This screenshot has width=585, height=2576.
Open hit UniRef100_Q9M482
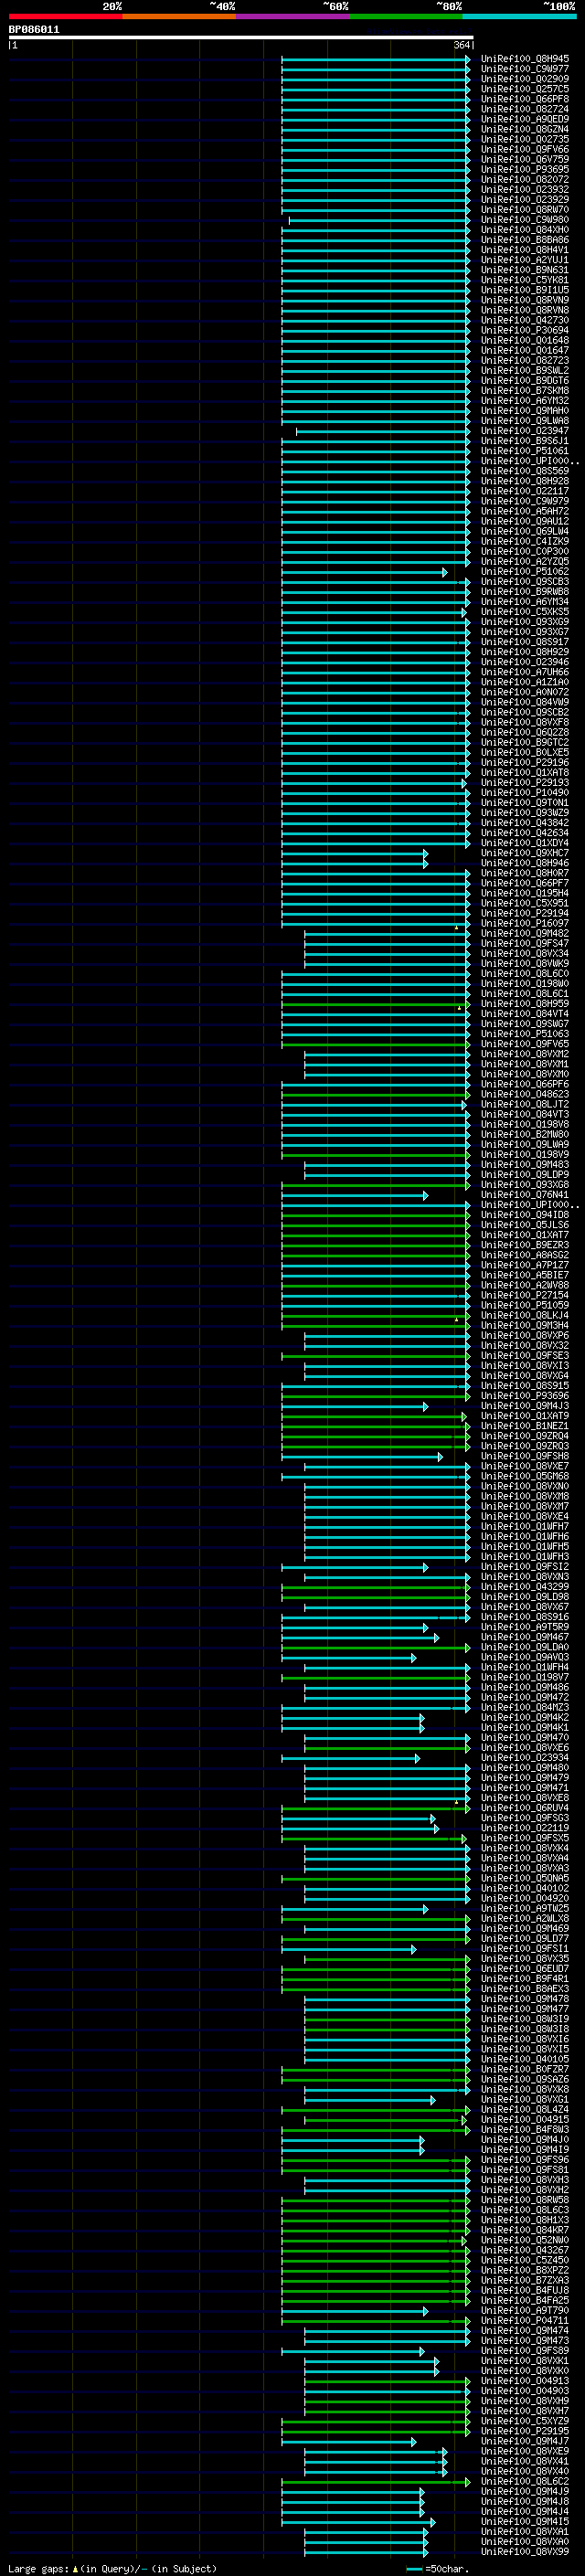click(525, 934)
